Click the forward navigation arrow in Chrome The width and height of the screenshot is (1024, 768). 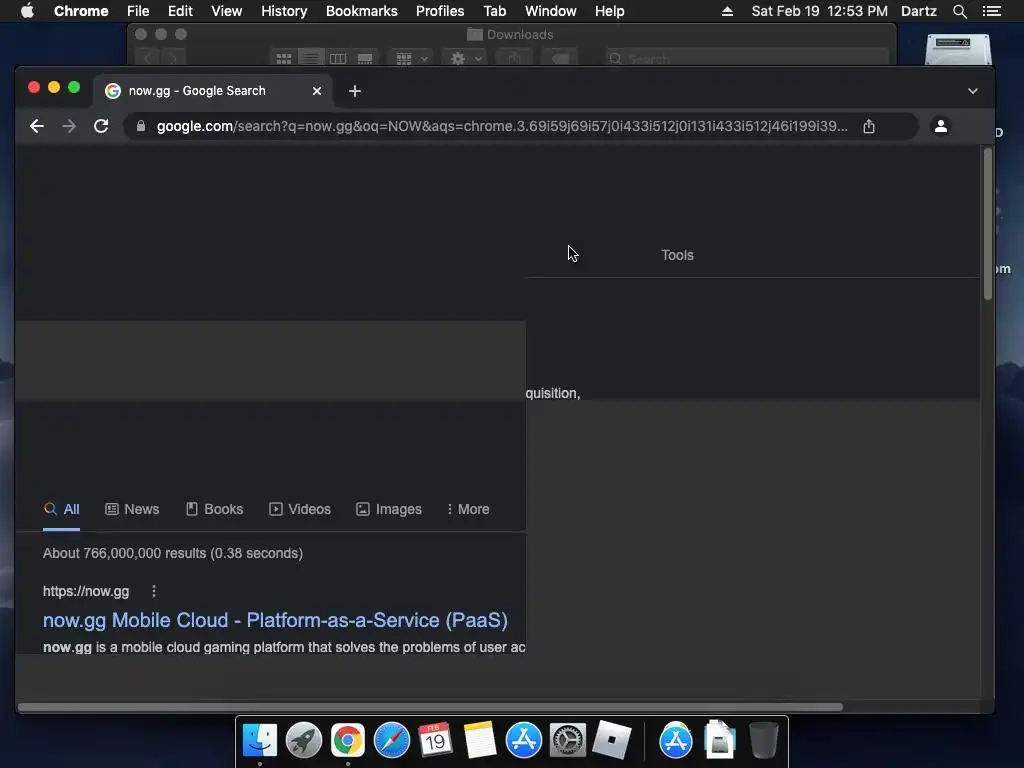[69, 126]
